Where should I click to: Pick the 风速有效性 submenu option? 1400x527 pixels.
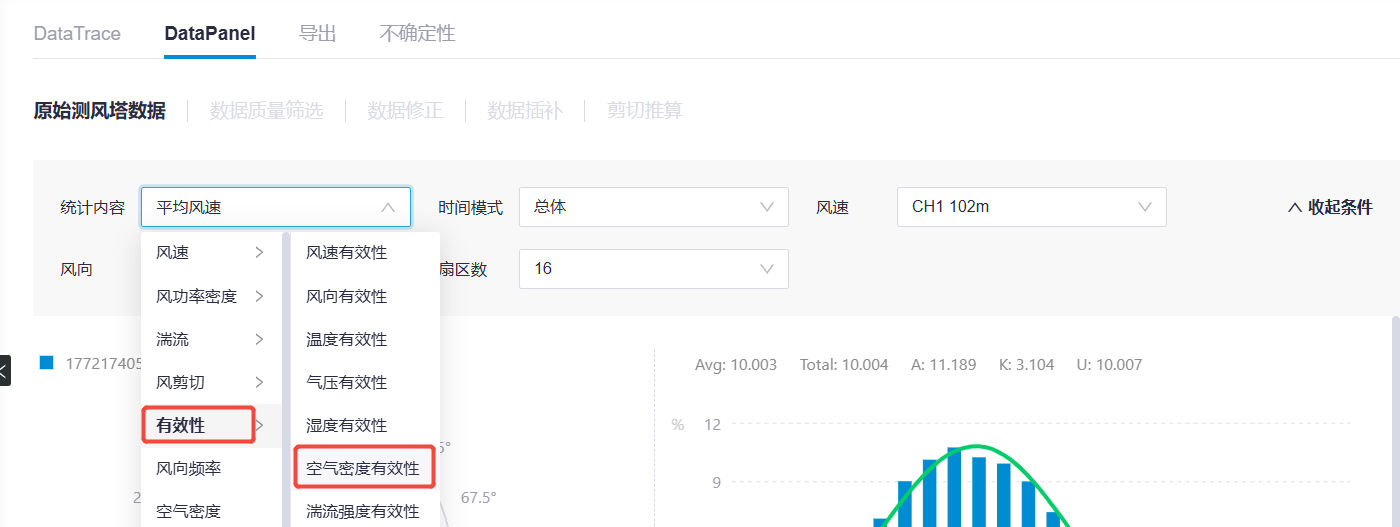pos(346,253)
